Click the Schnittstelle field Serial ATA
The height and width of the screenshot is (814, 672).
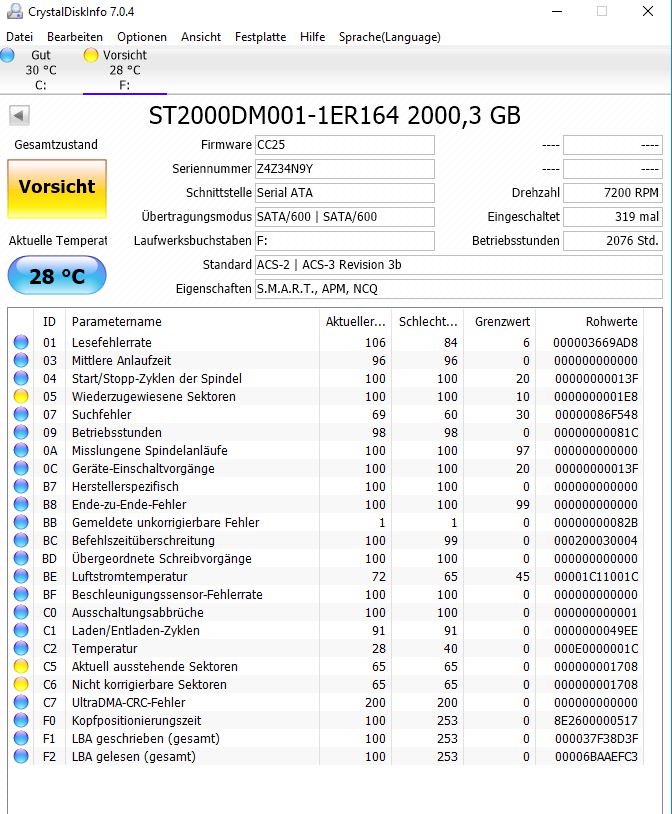pyautogui.click(x=345, y=193)
